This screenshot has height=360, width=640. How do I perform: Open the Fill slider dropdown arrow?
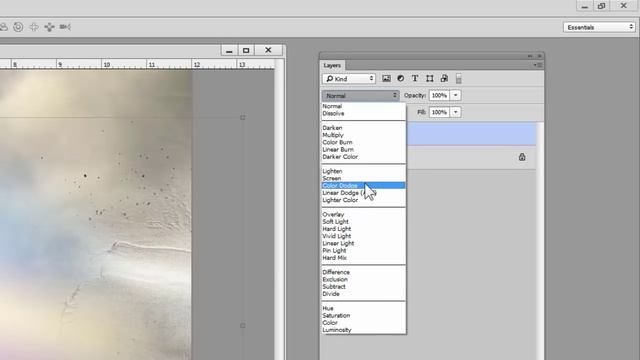[x=456, y=112]
